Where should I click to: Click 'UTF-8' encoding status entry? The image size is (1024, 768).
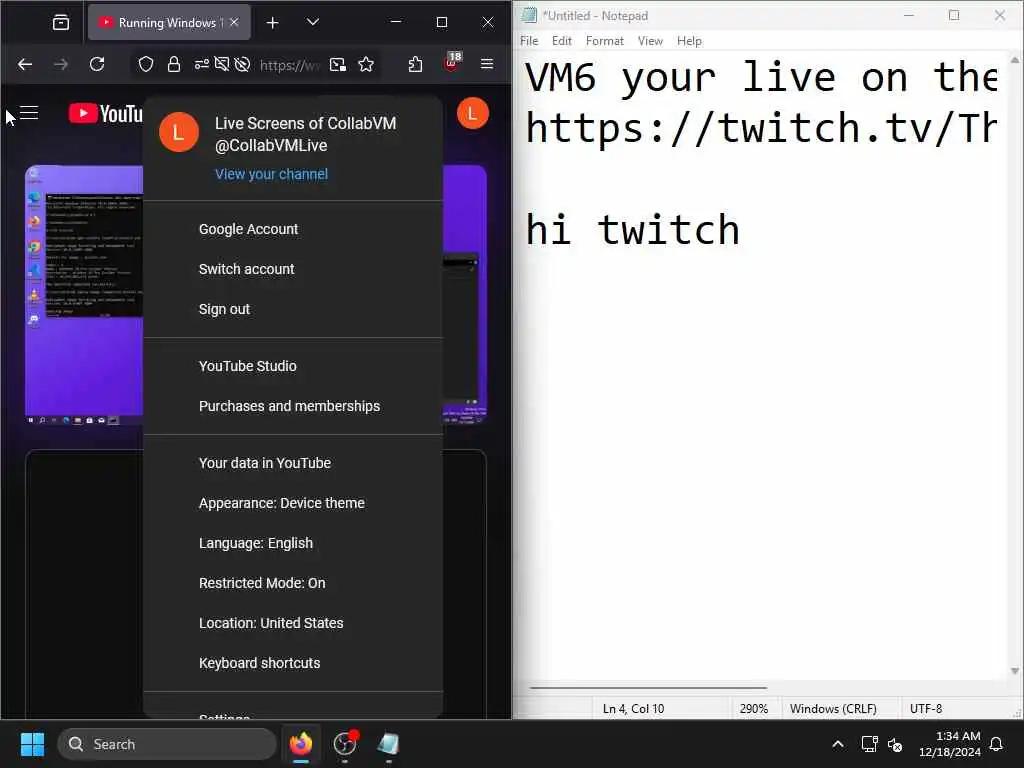[925, 709]
